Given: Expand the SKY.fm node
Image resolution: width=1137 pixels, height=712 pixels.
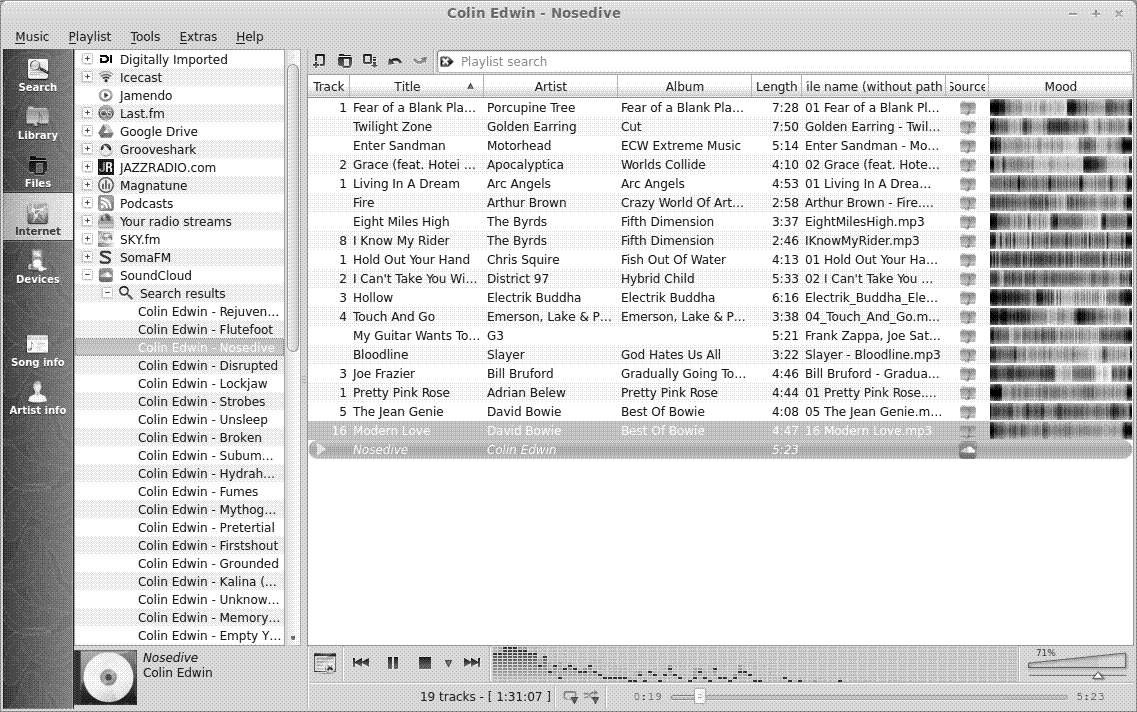Looking at the screenshot, I should pos(87,239).
